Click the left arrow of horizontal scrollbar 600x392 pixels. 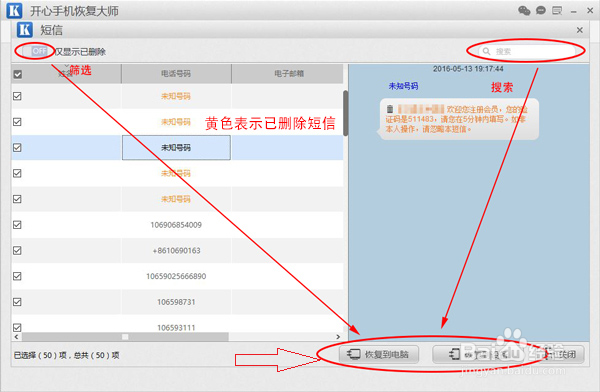point(16,337)
